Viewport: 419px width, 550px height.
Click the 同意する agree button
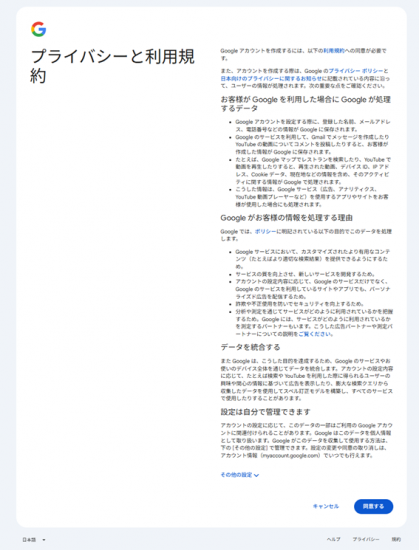[373, 507]
